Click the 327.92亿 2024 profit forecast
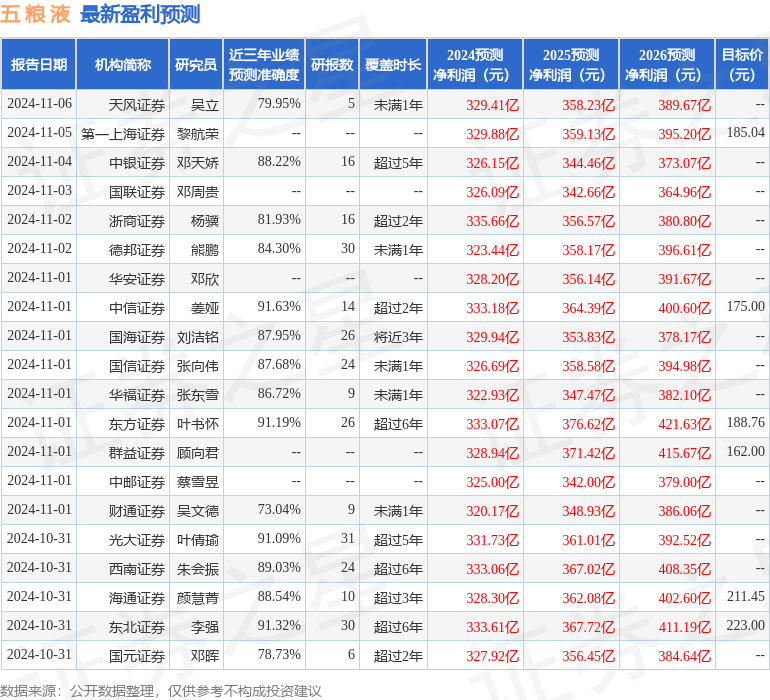Viewport: 770px width, 700px height. tap(492, 656)
